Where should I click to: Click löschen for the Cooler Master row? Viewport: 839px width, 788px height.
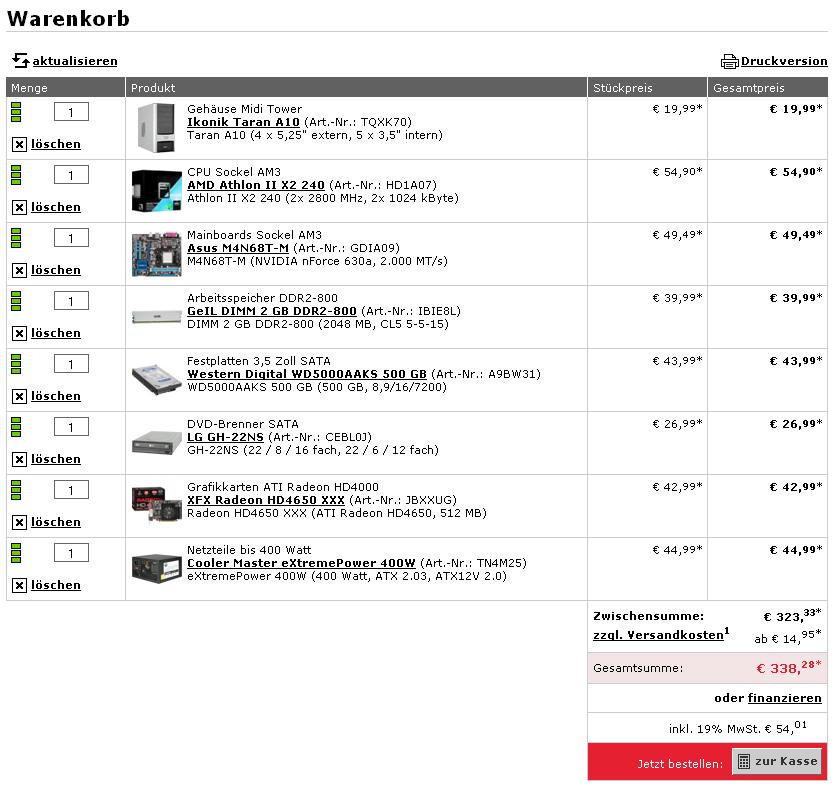coord(56,586)
